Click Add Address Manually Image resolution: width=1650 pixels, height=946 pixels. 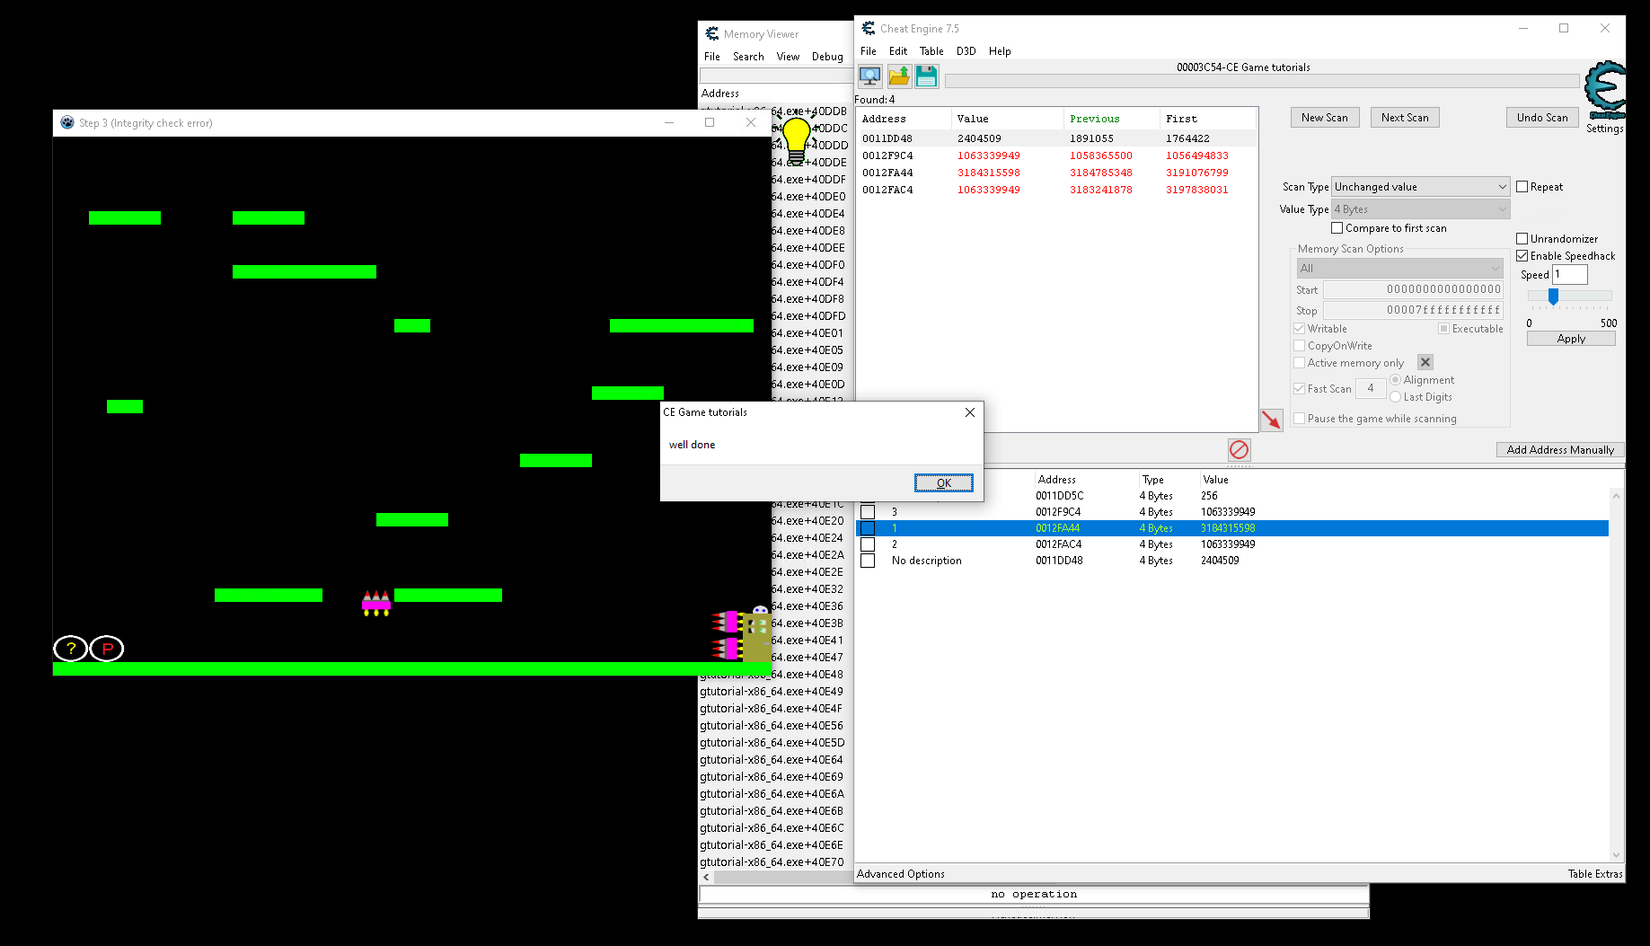[x=1560, y=450]
